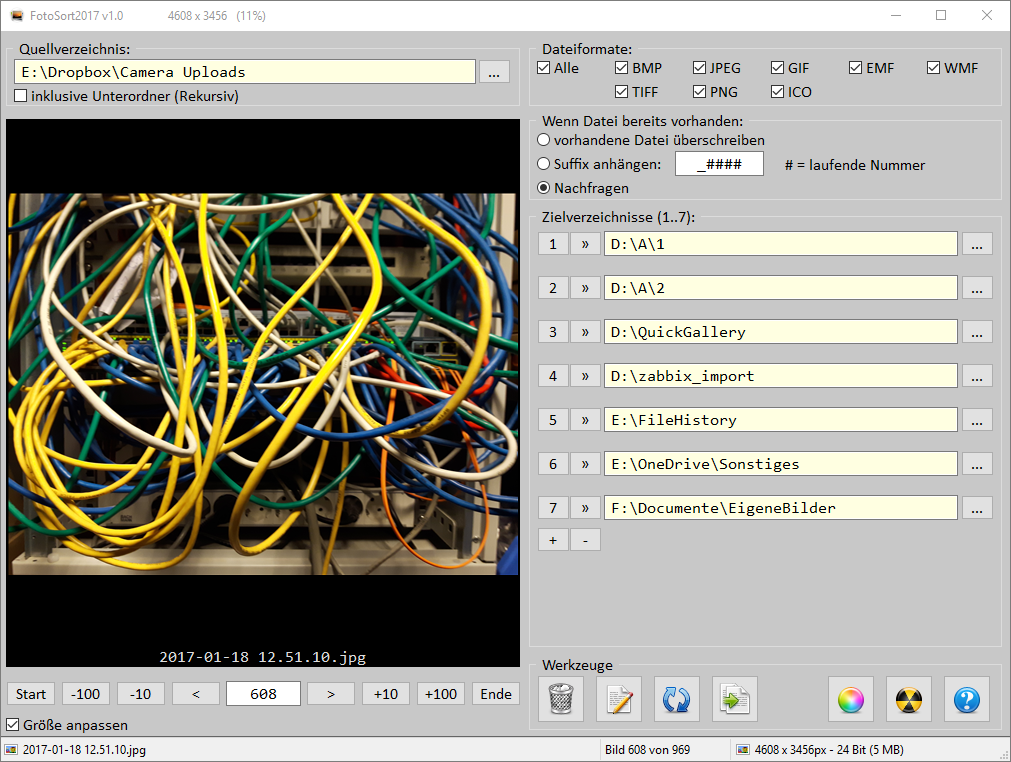
Task: Open folder browser for D:\QuickGallery target
Action: point(977,332)
